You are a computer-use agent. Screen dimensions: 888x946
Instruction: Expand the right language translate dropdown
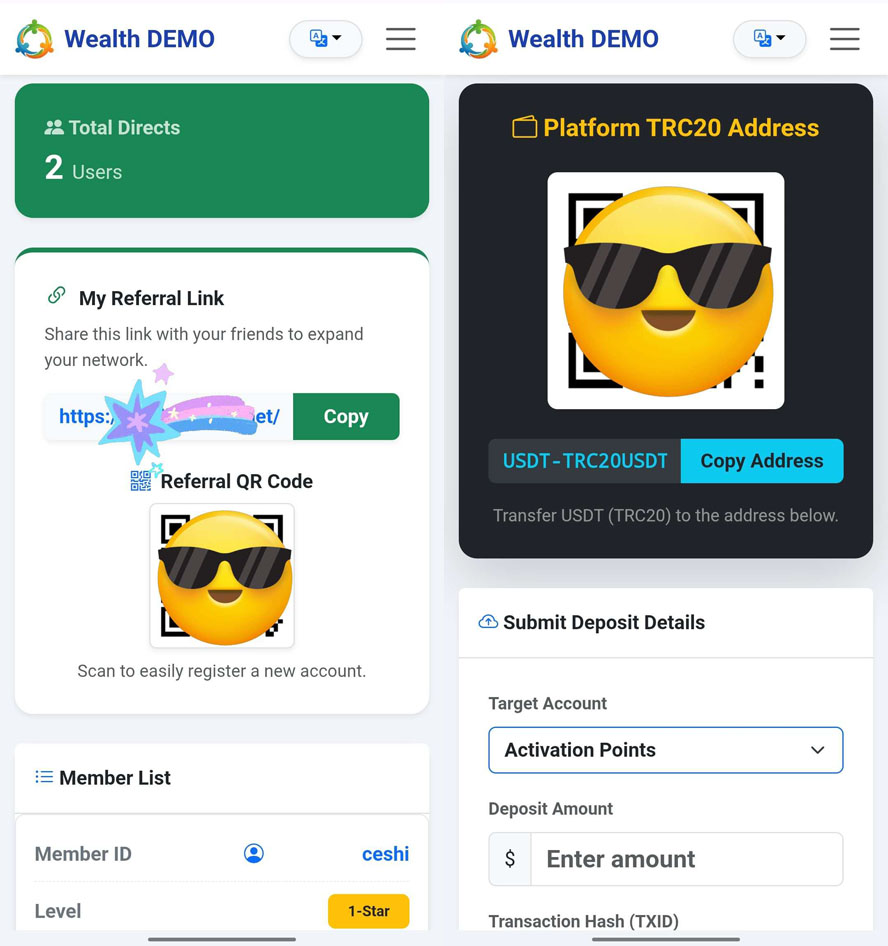click(769, 39)
